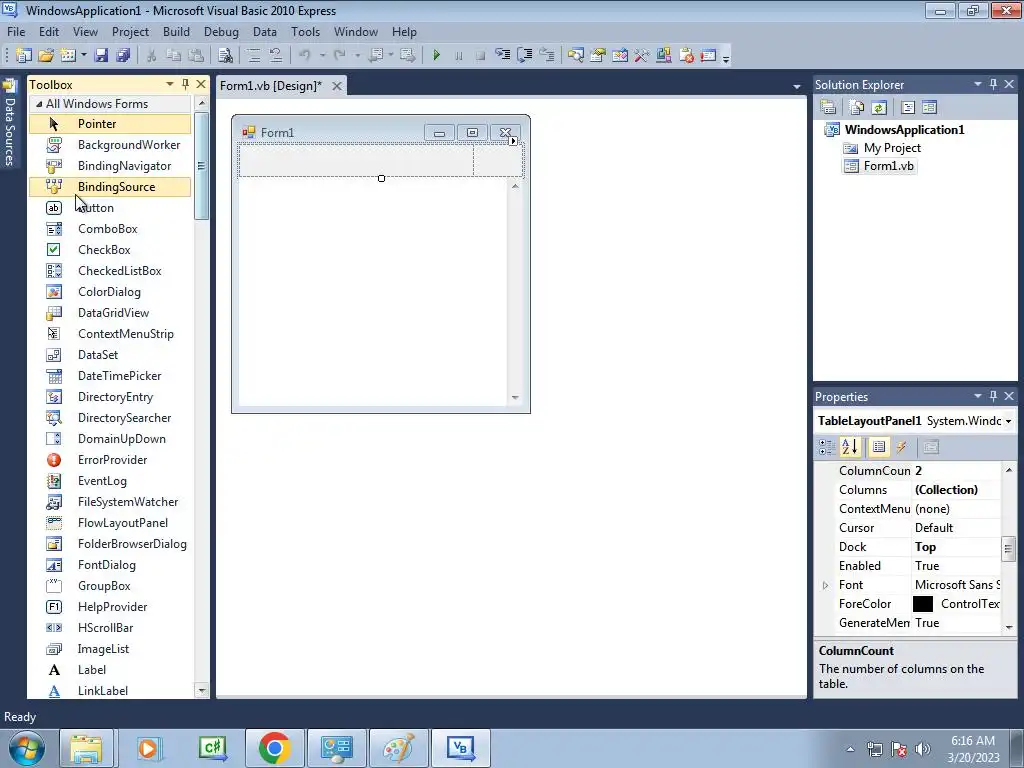1024x768 pixels.
Task: Open the active documents list dropdown
Action: [x=797, y=86]
